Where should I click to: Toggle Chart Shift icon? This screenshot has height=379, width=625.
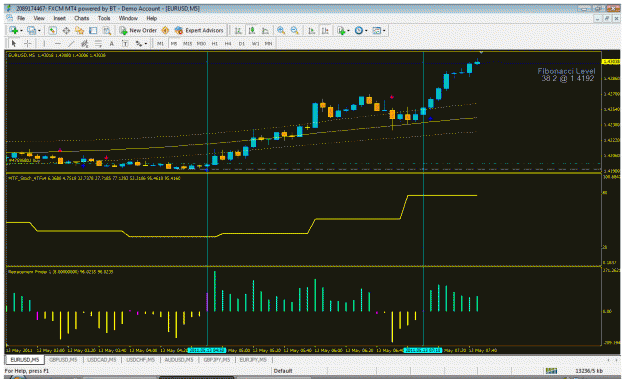pyautogui.click(x=325, y=30)
